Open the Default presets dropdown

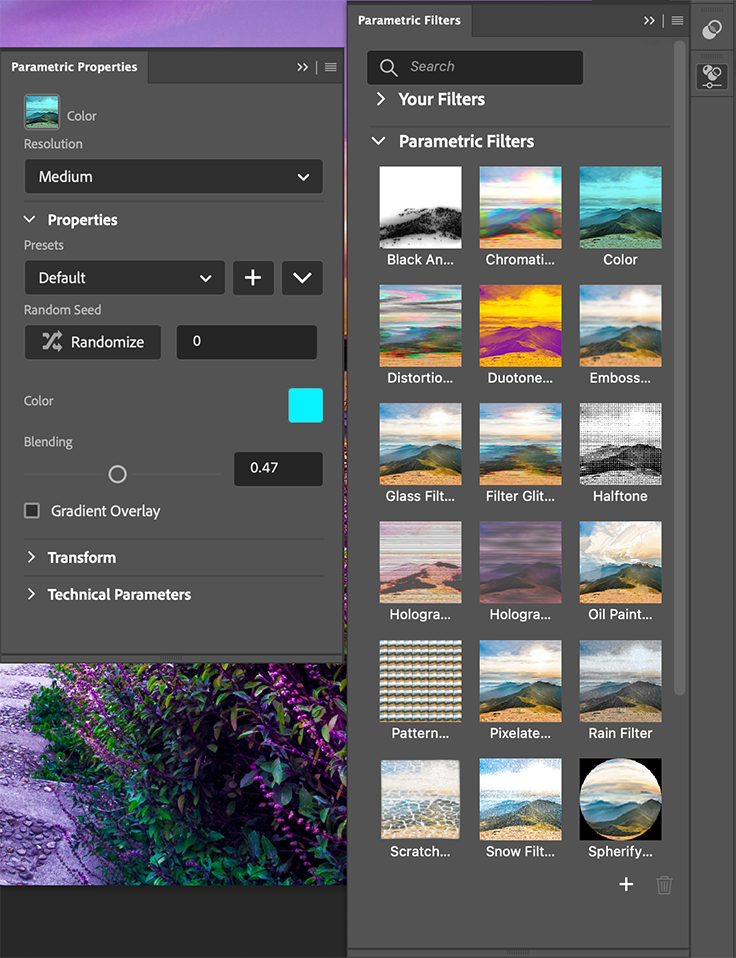pyautogui.click(x=124, y=278)
